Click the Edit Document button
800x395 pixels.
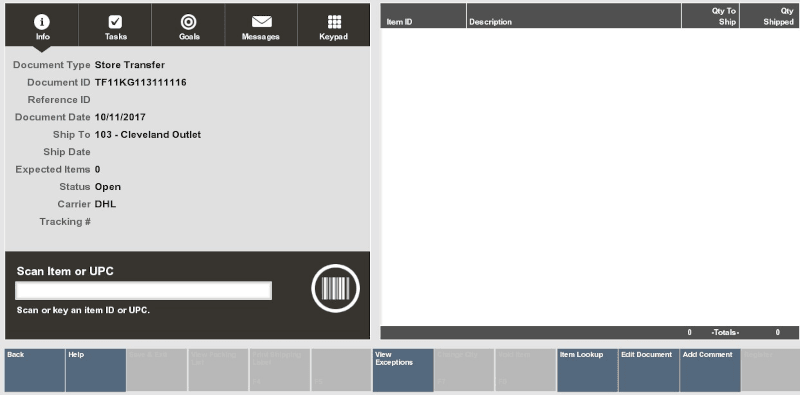point(648,371)
